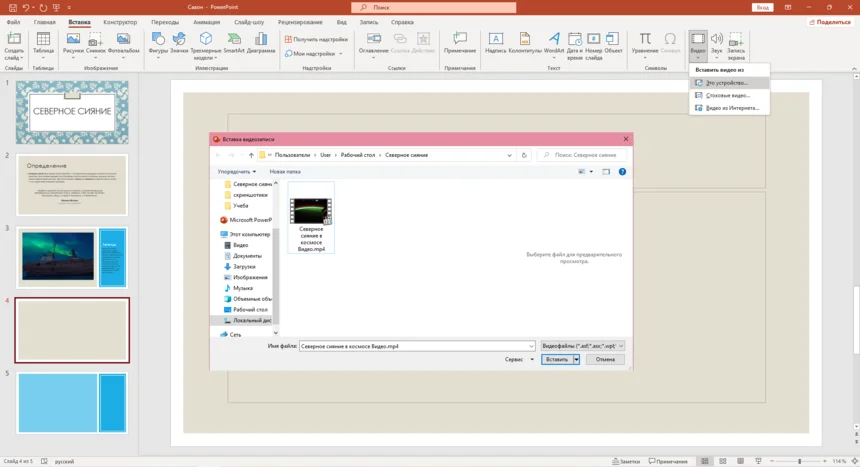Open the Упорядочить dropdown in file dialog

tap(238, 172)
